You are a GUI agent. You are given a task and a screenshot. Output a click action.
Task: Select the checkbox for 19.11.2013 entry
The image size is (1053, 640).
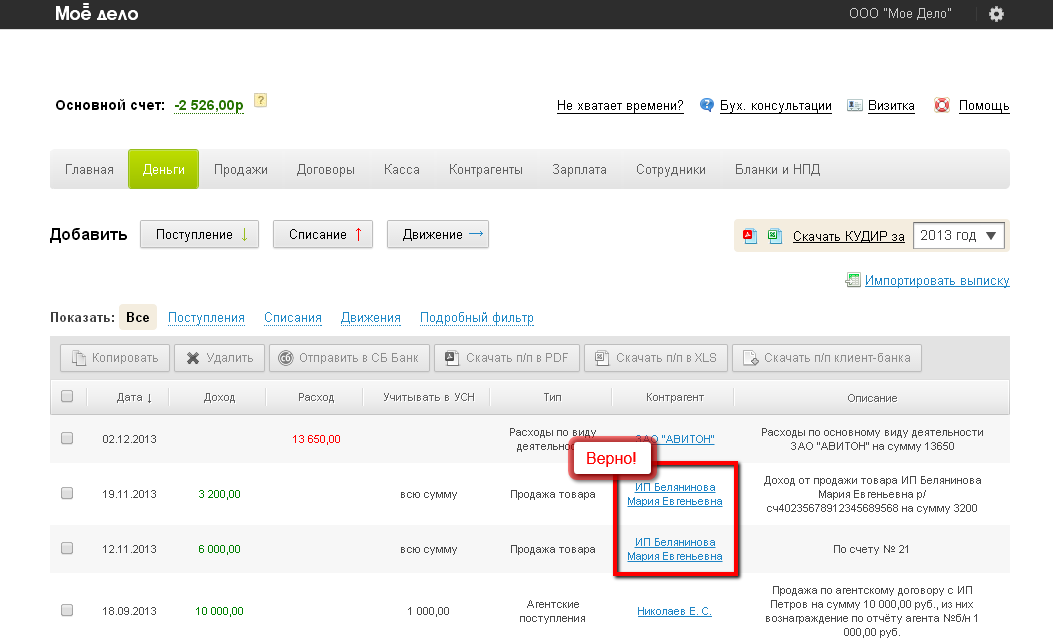click(x=67, y=493)
